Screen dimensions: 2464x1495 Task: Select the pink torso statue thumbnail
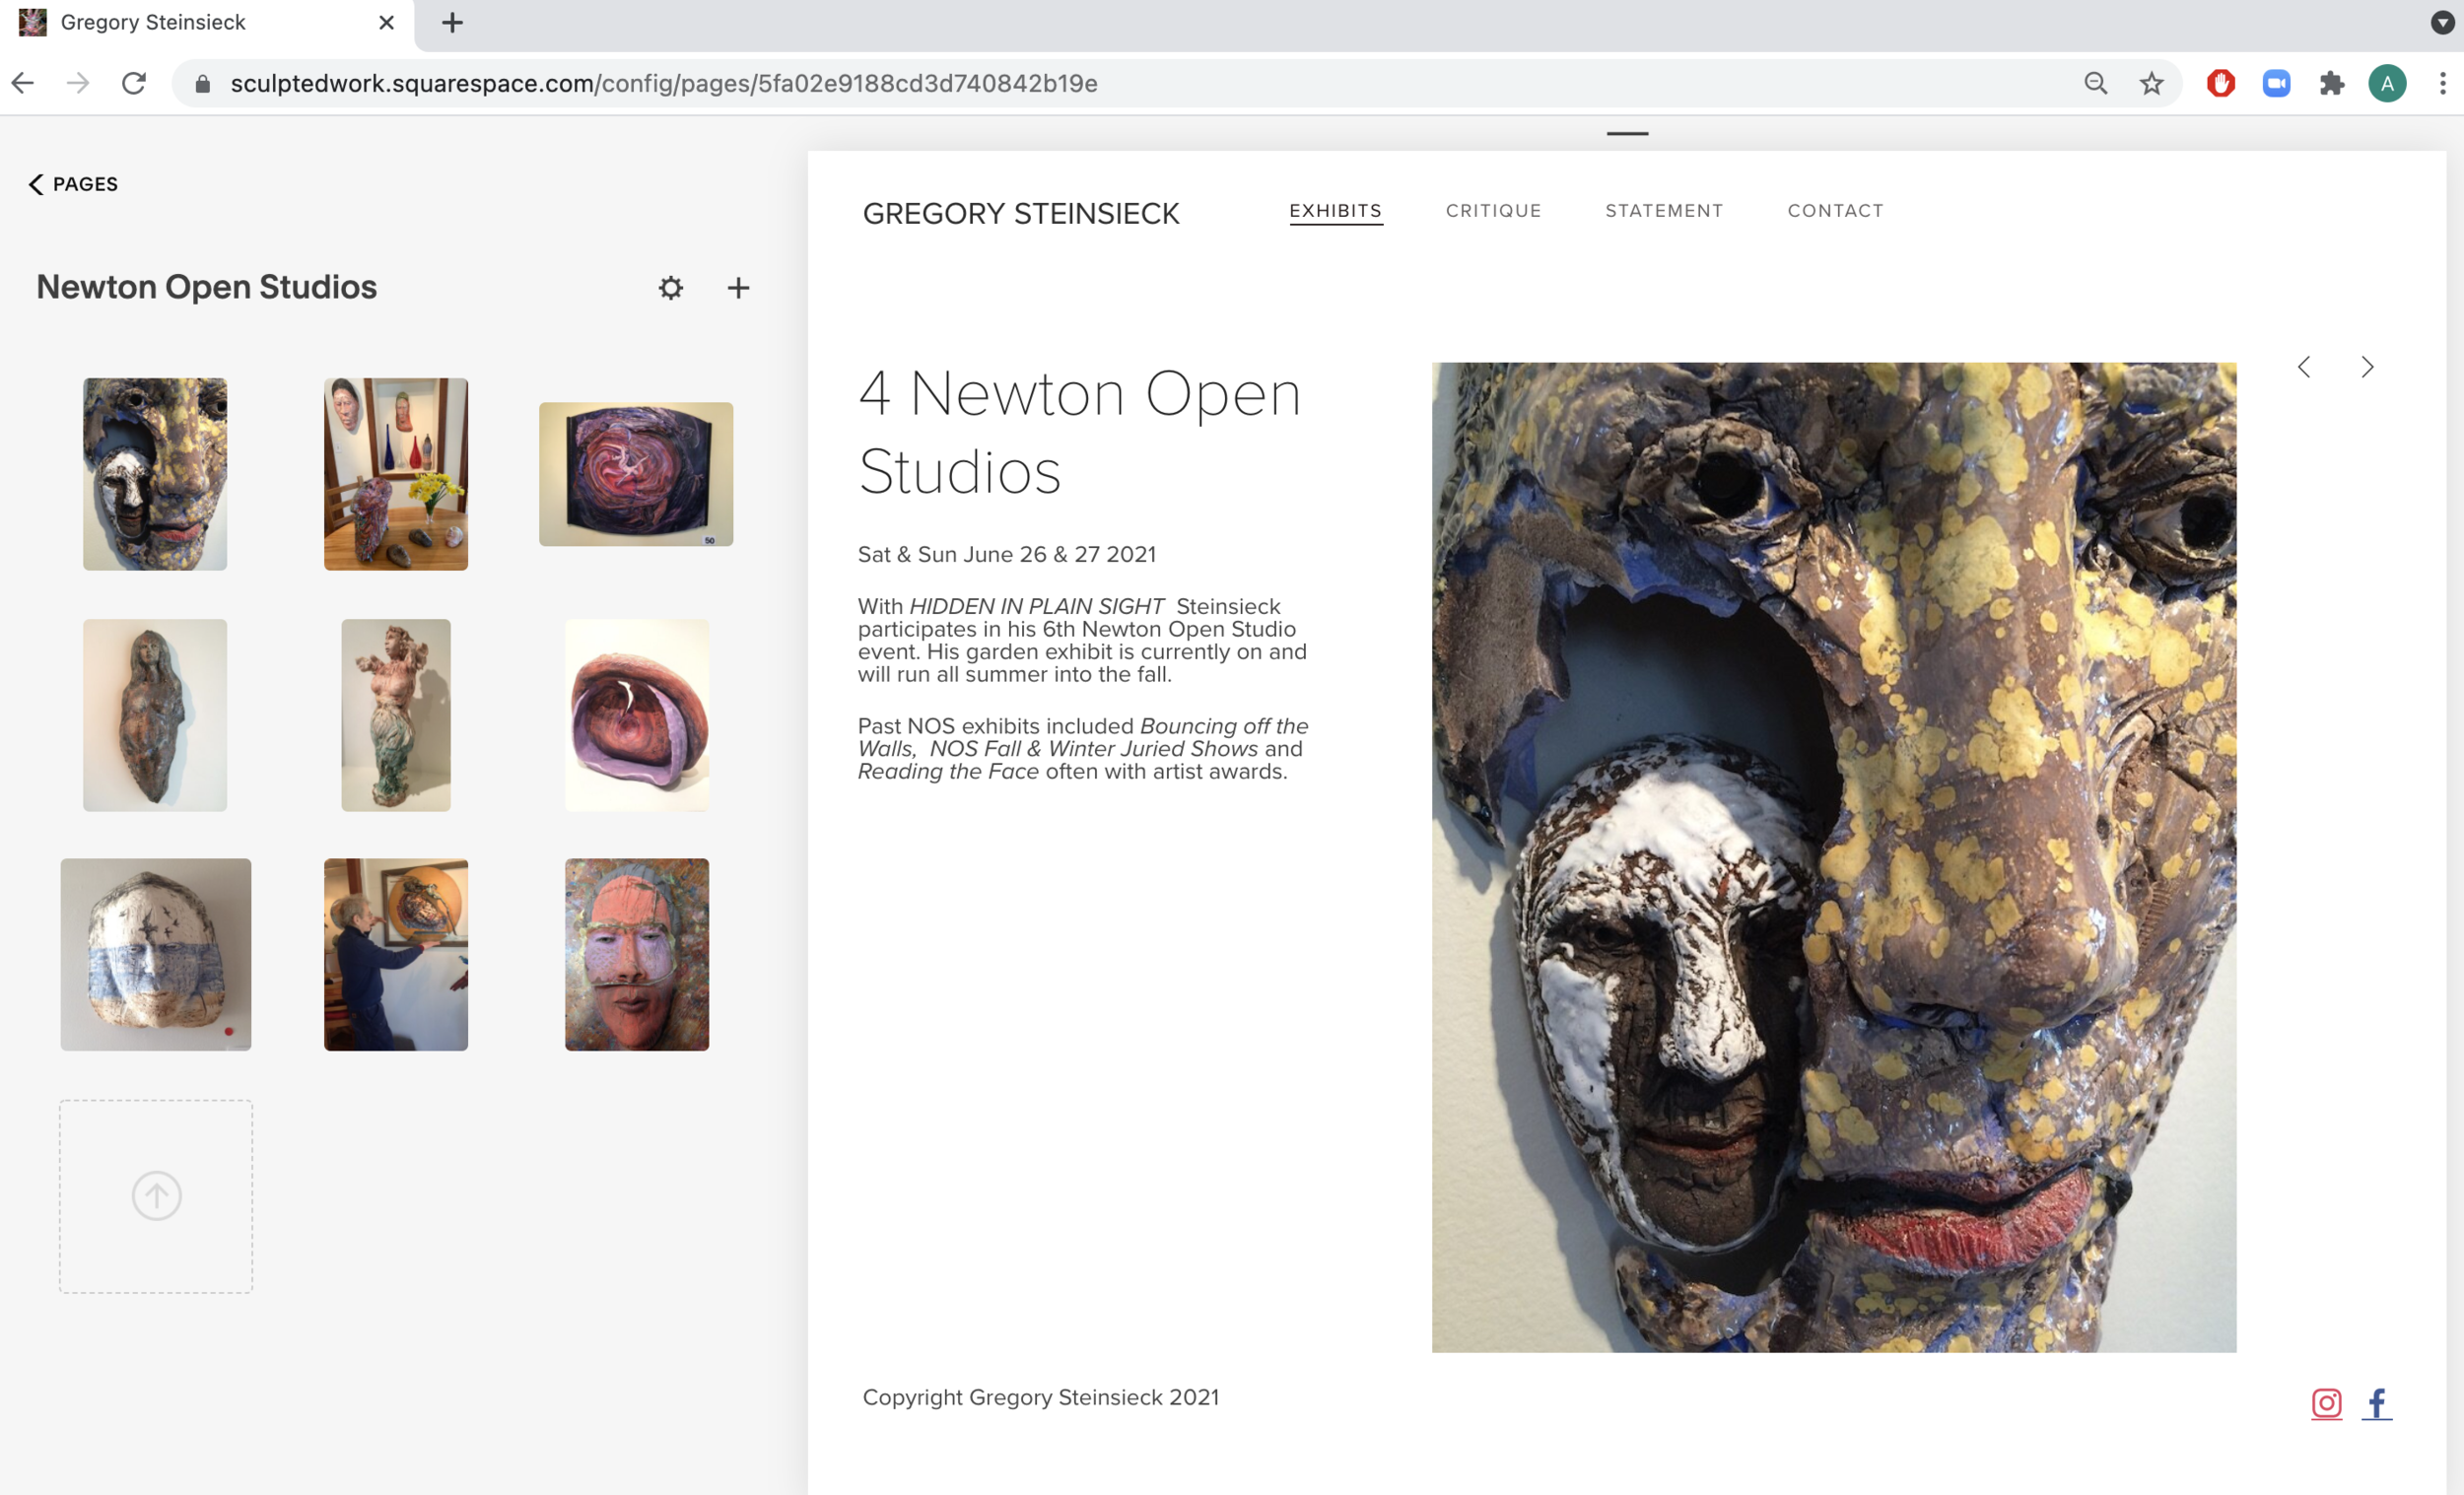click(x=396, y=715)
